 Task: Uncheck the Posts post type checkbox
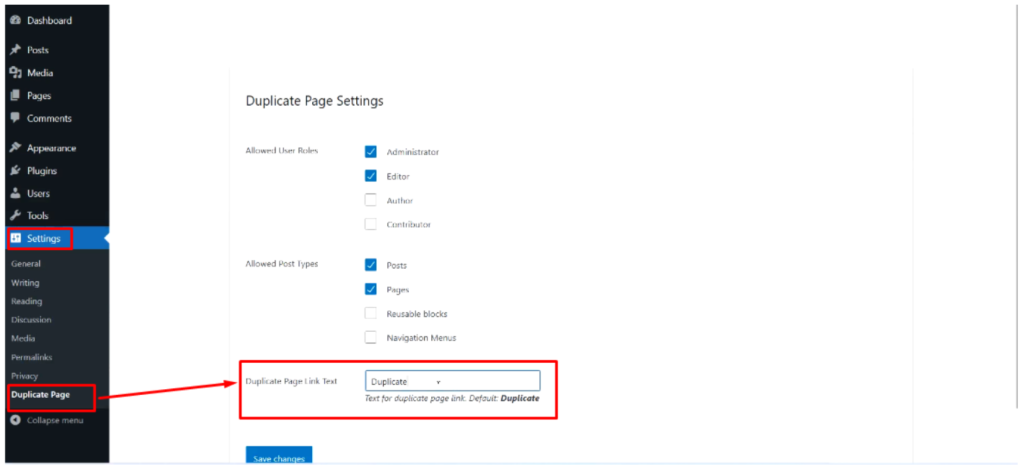pyautogui.click(x=371, y=265)
